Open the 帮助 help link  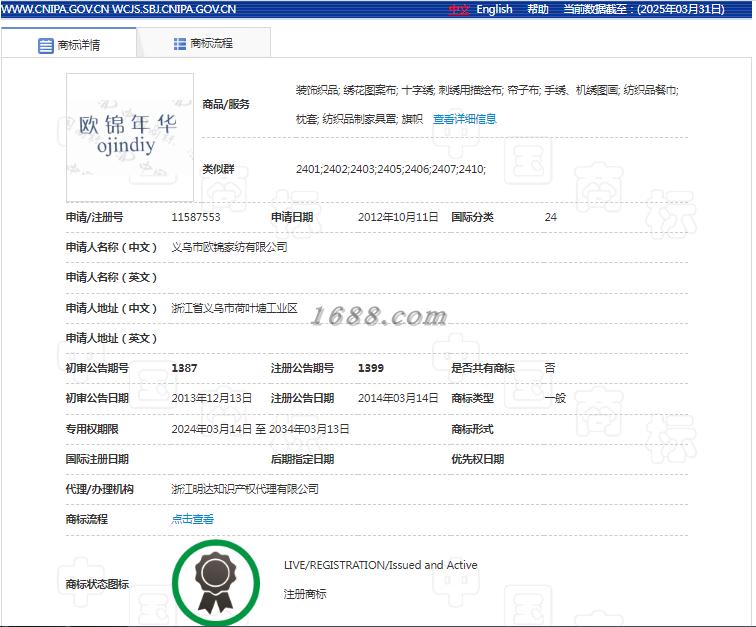[x=538, y=10]
